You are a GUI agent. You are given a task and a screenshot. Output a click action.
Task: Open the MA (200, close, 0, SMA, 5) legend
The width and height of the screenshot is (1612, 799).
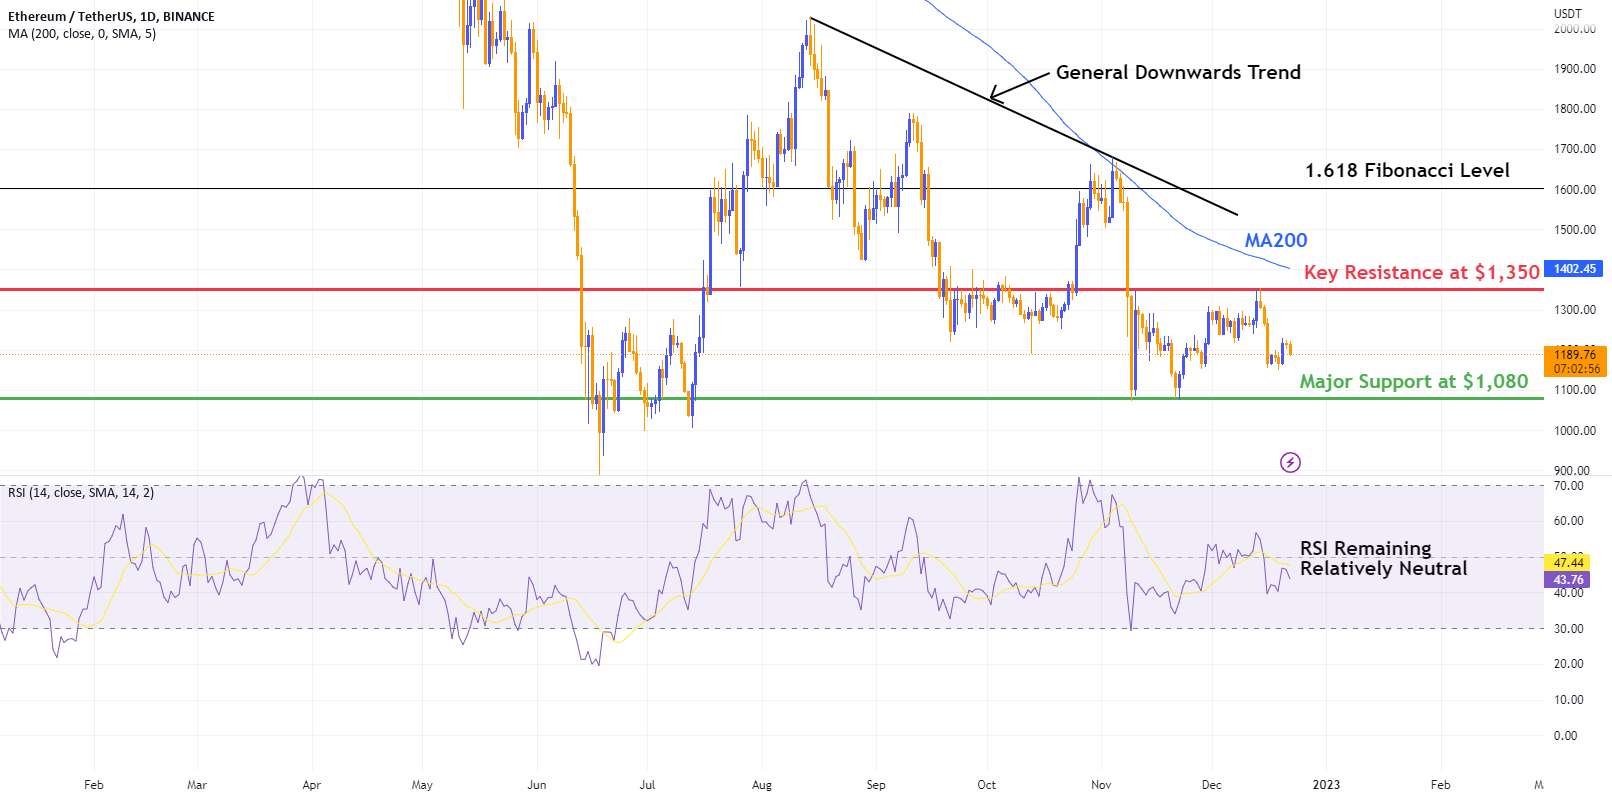tap(82, 34)
